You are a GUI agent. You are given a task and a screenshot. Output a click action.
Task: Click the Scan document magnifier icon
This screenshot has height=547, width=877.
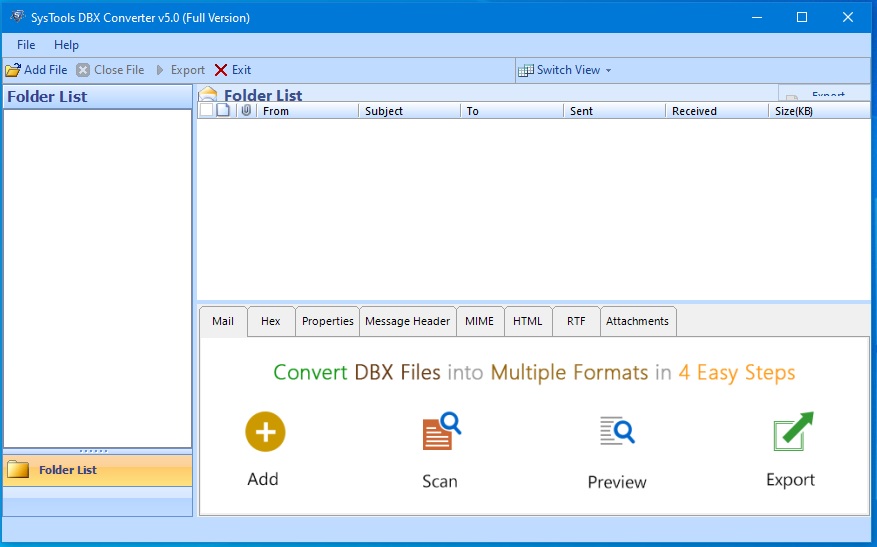coord(441,431)
